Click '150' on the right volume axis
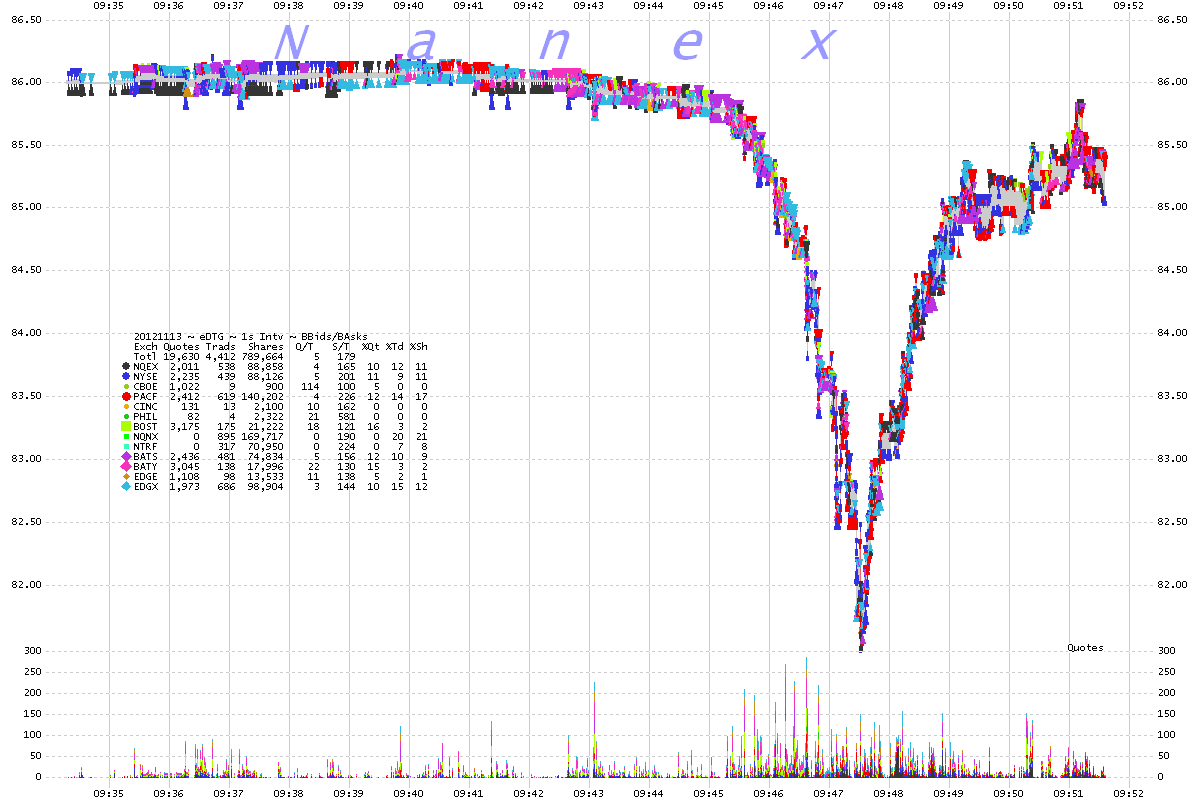Screen dimensions: 1200x800 (1167, 714)
